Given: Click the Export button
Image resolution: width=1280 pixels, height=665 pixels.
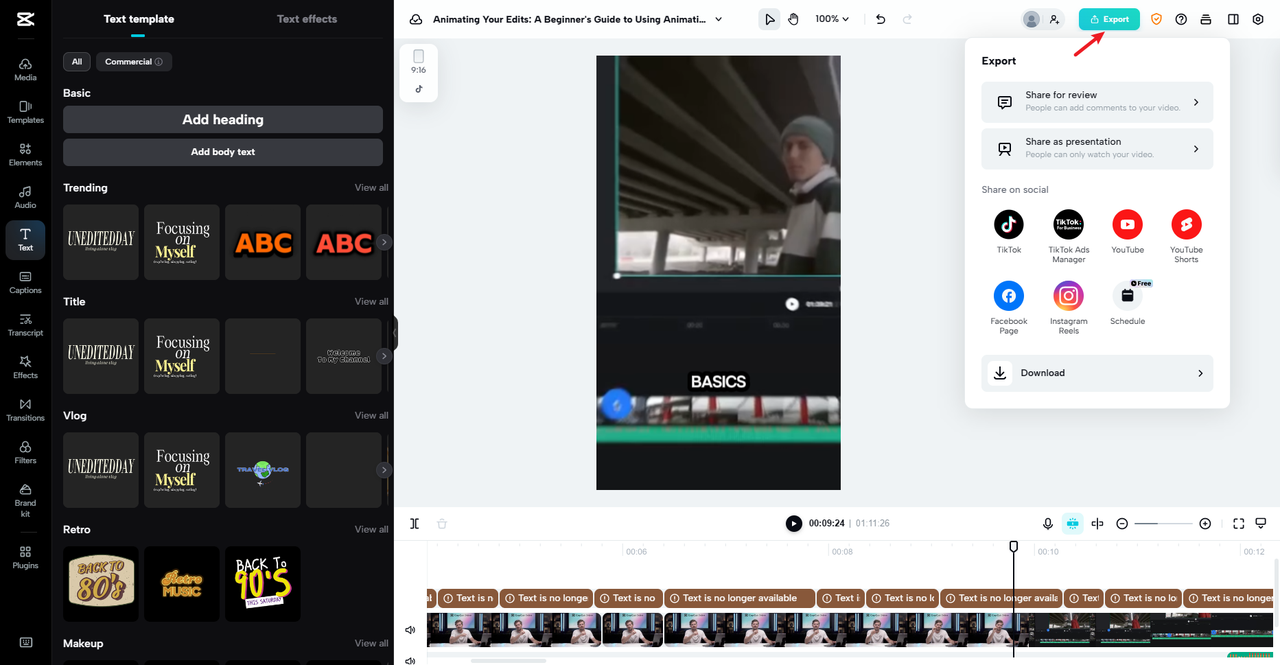Looking at the screenshot, I should (x=1109, y=18).
